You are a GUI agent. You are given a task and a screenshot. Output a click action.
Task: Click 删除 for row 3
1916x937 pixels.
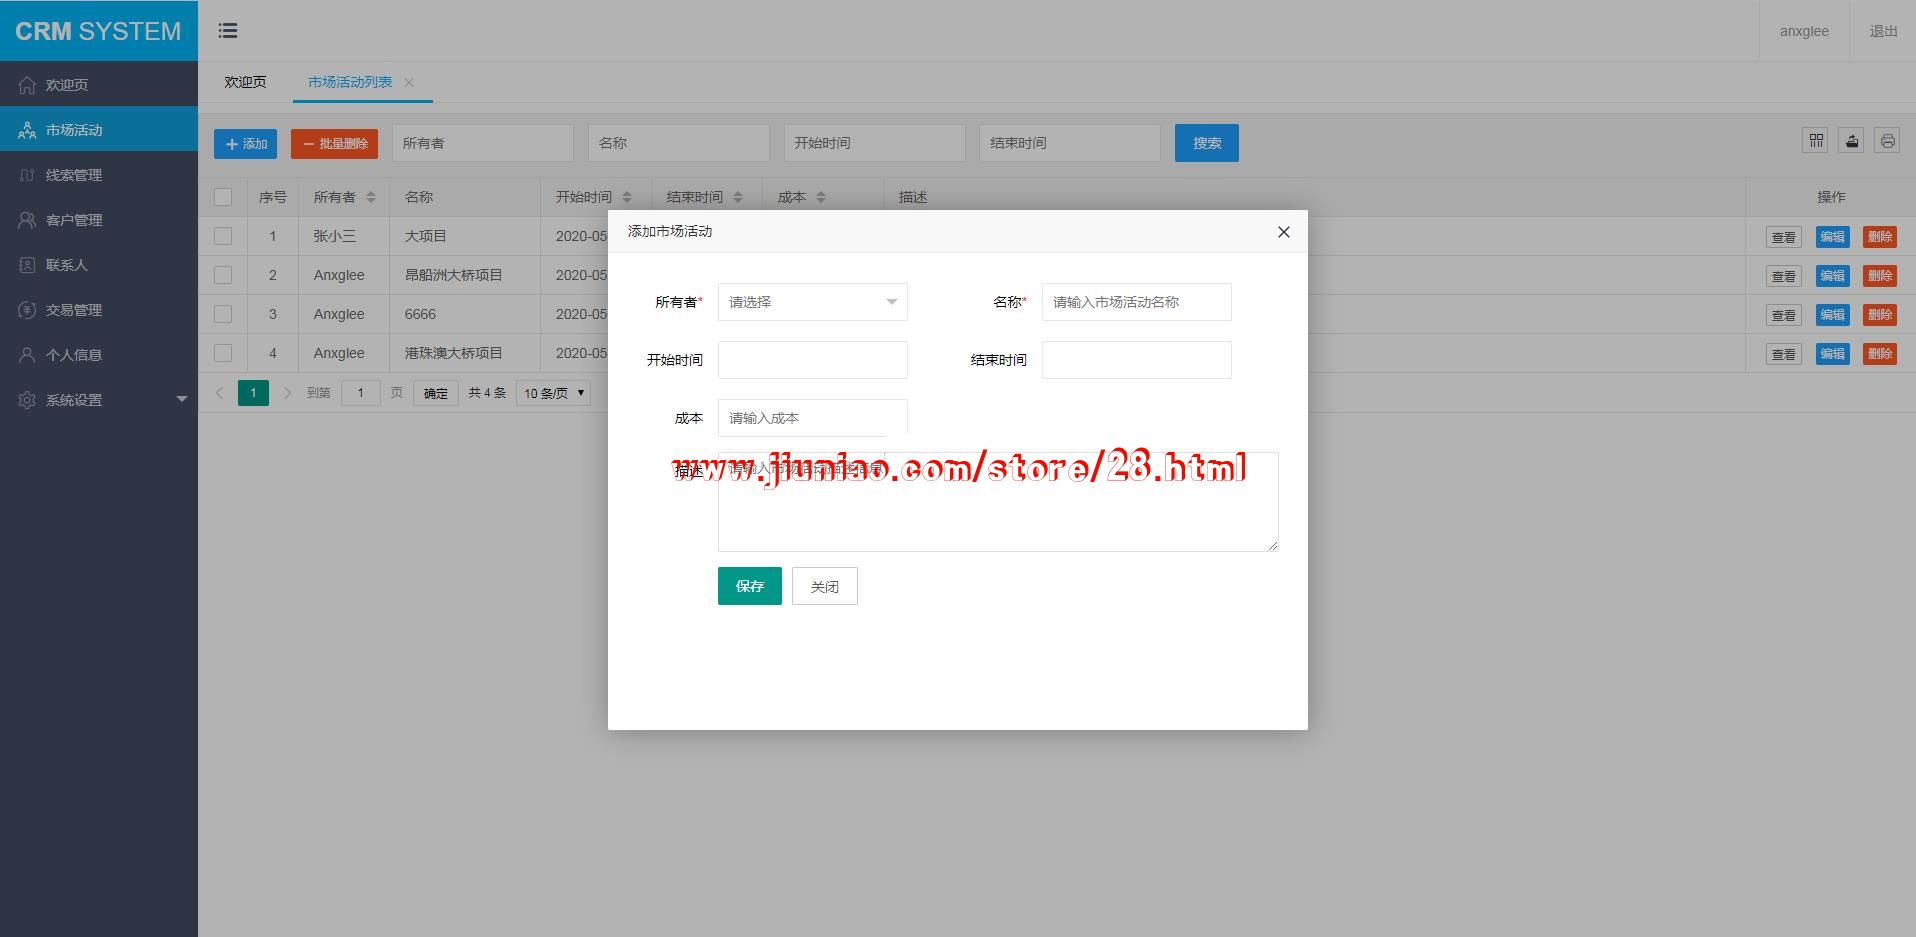point(1880,315)
